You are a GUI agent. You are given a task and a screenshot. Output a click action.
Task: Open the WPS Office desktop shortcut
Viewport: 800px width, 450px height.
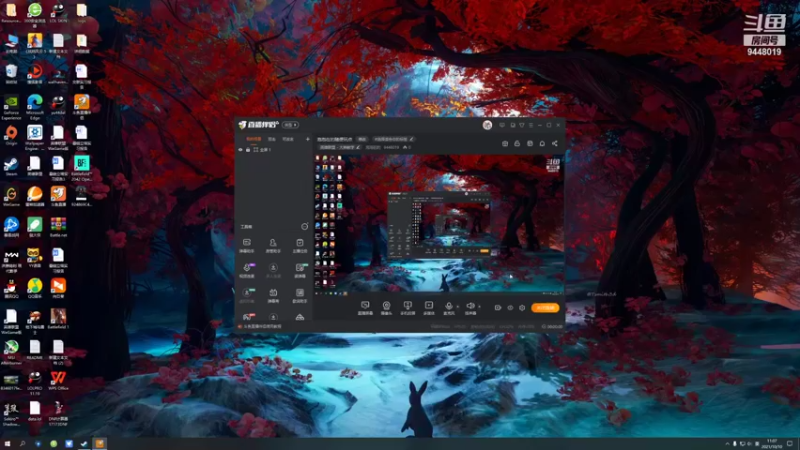point(58,381)
